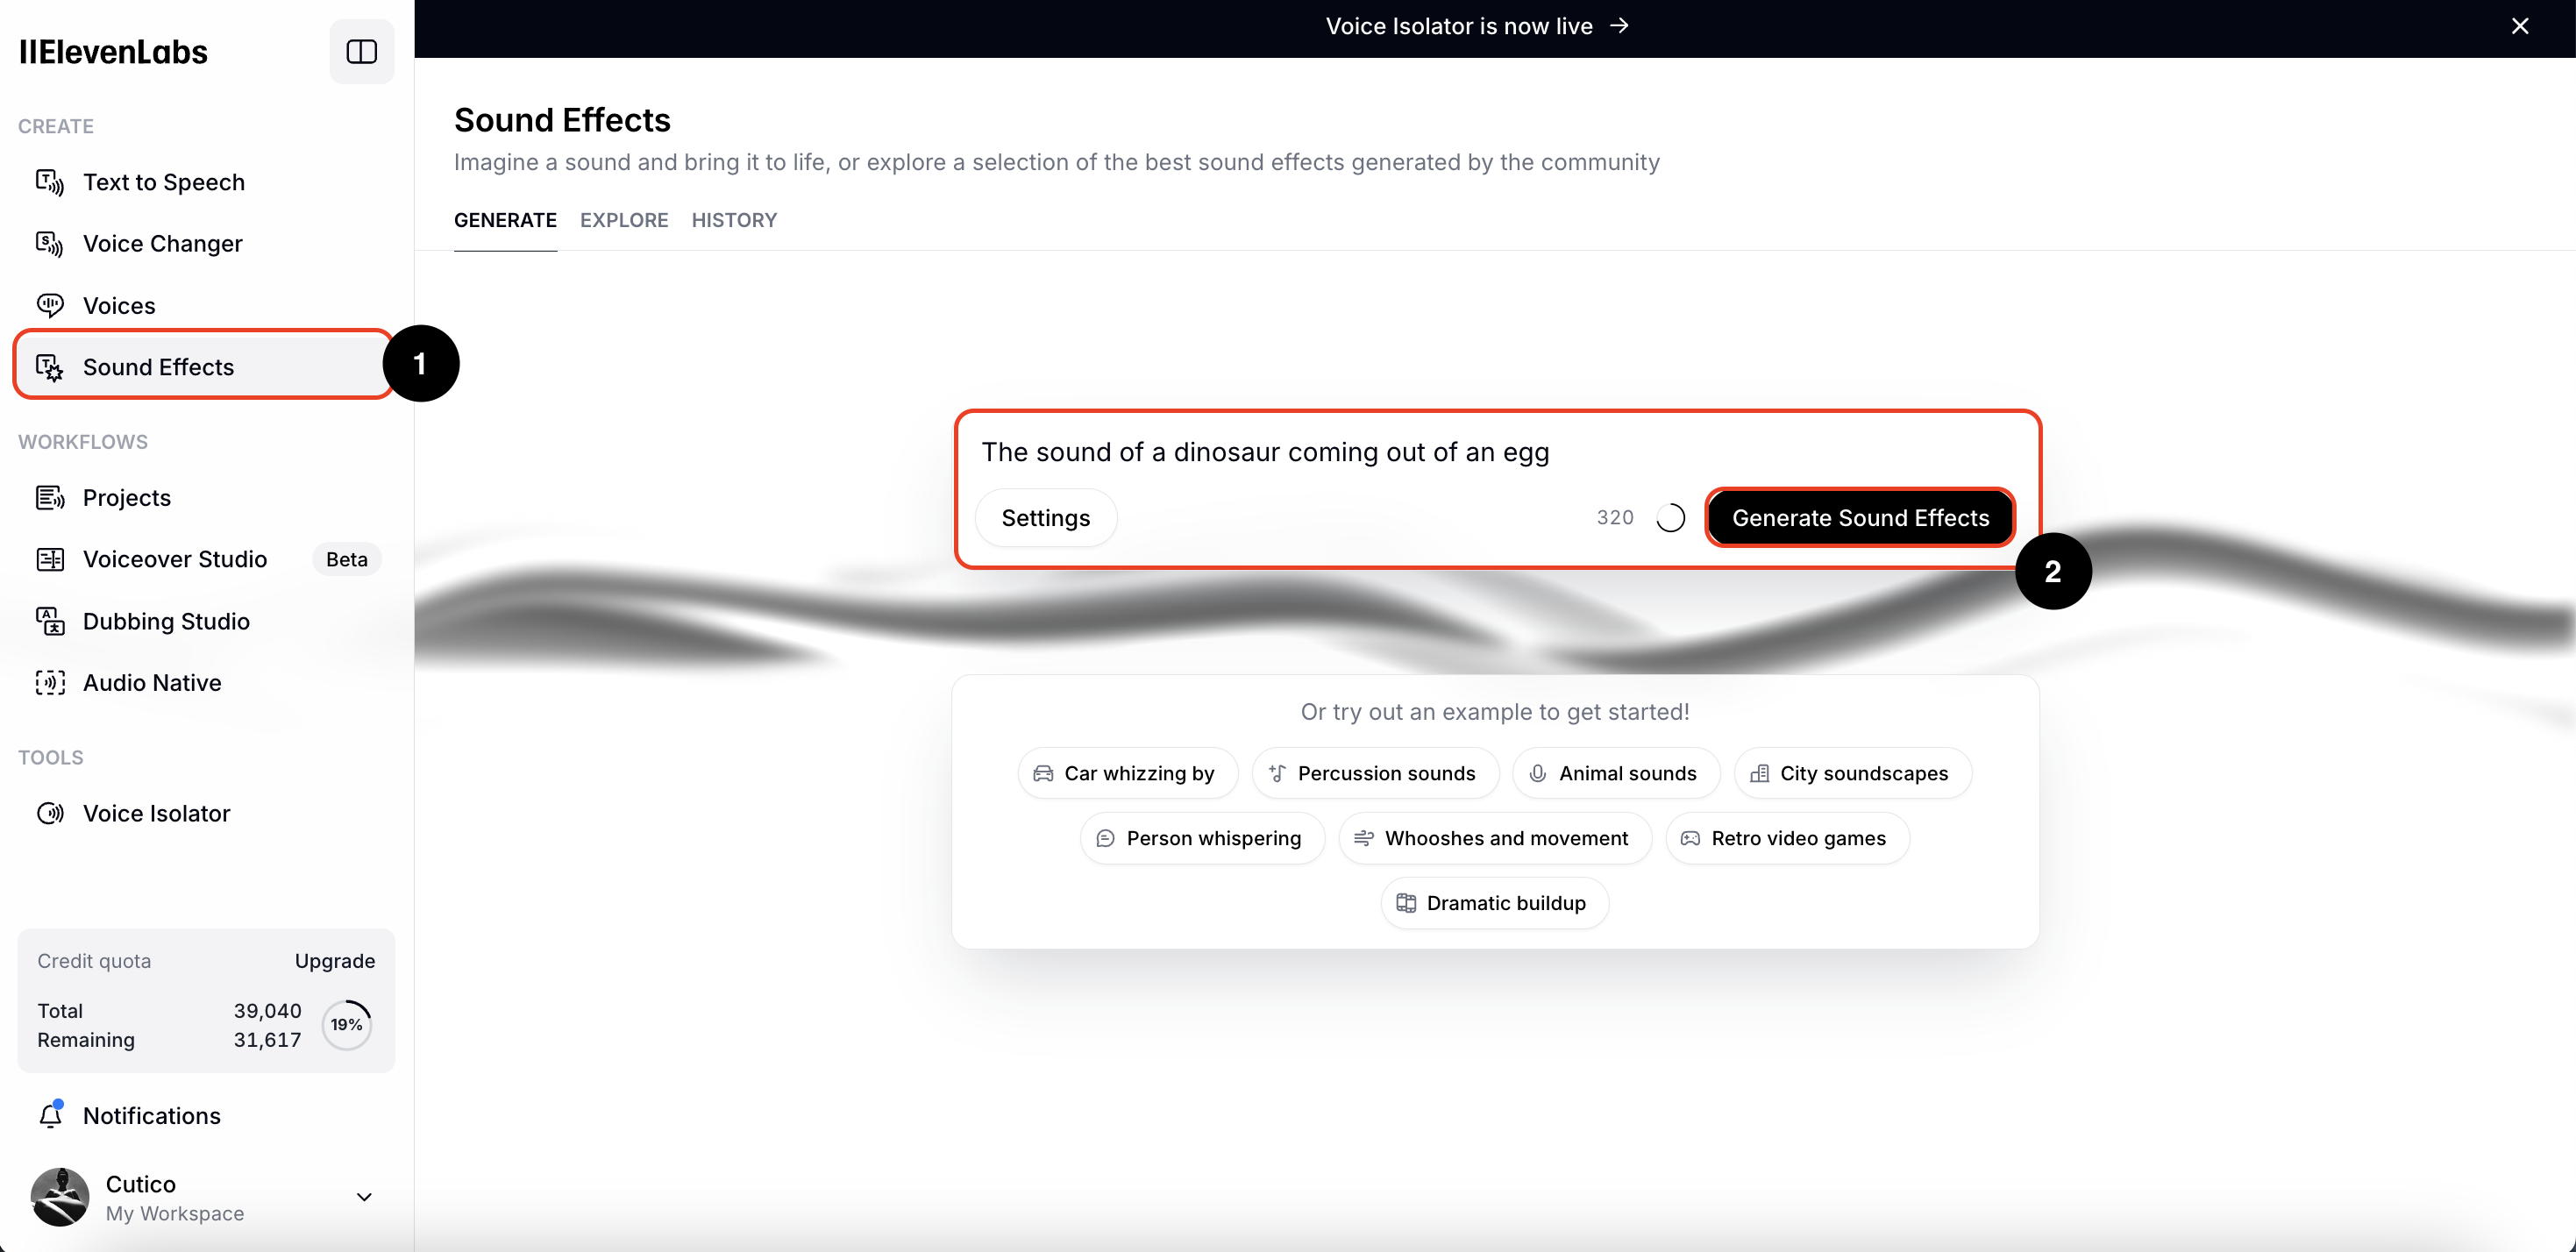Click the Text to Speech sidebar icon
This screenshot has width=2576, height=1252.
pyautogui.click(x=49, y=182)
